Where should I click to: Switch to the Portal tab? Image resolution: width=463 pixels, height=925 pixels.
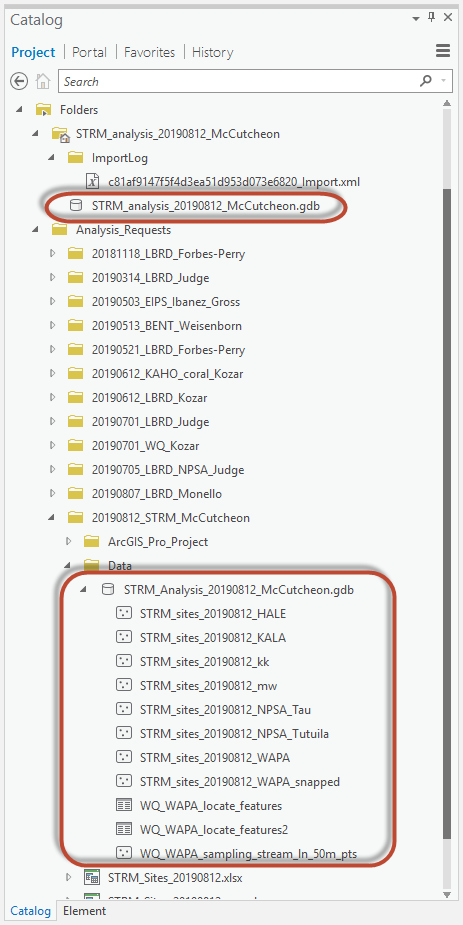(x=89, y=52)
